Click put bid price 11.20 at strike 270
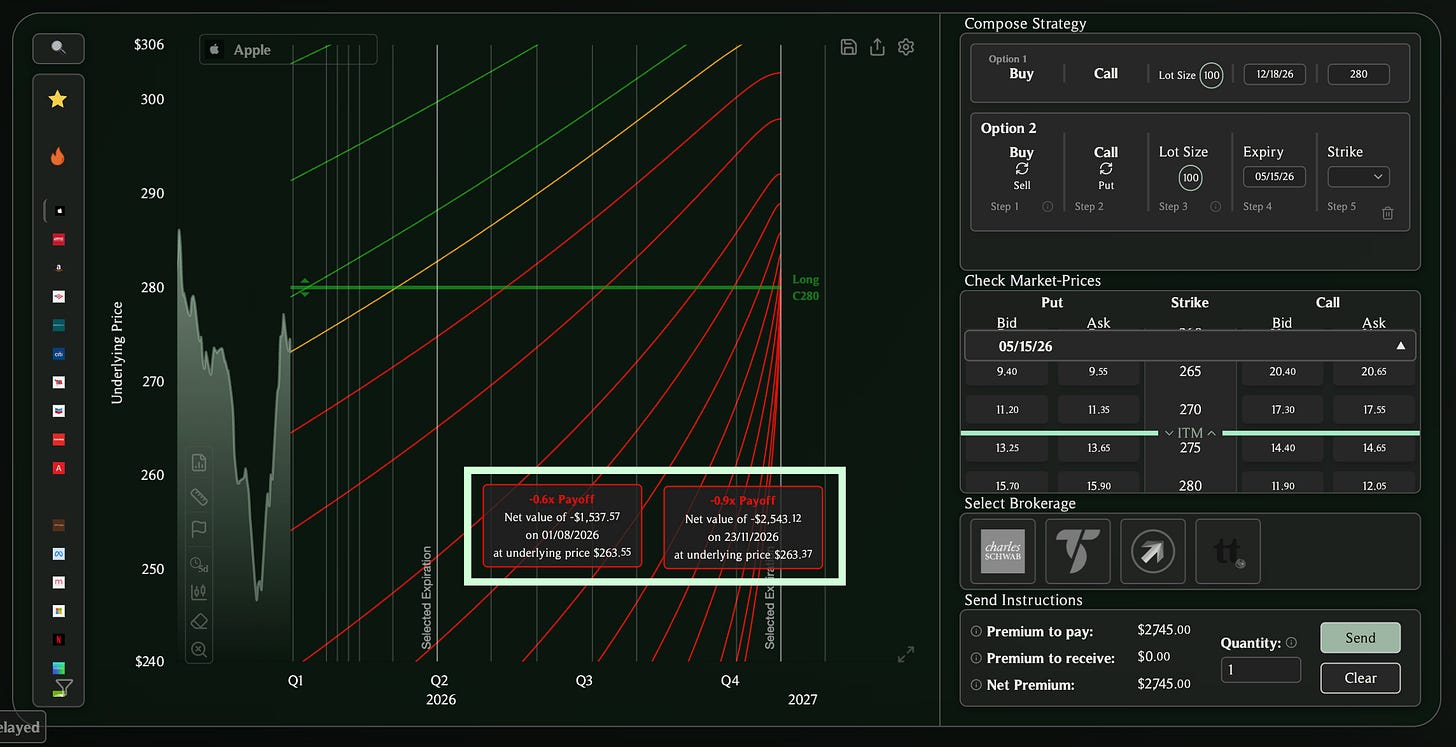 click(1006, 409)
